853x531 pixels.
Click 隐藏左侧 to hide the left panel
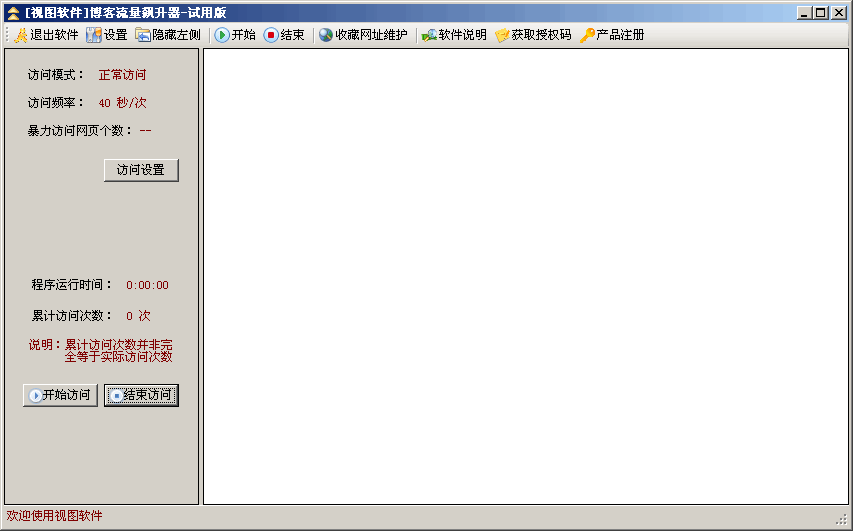168,35
